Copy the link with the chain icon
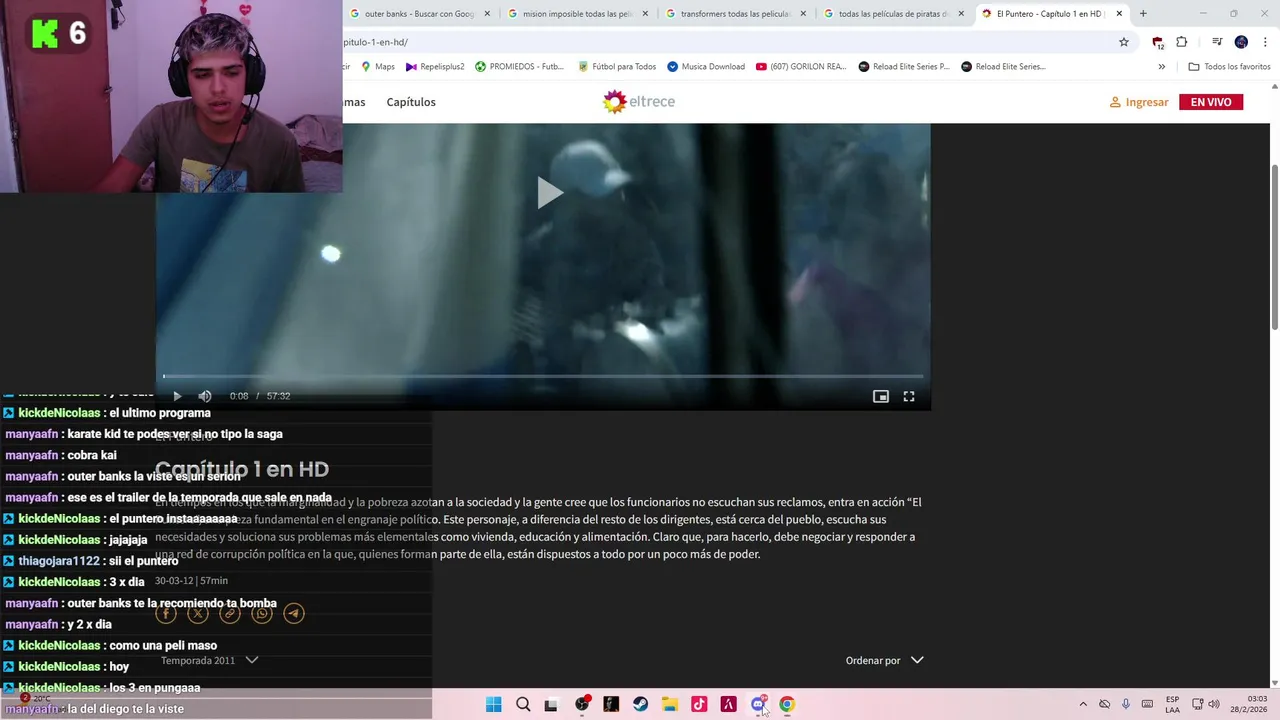 click(x=230, y=614)
